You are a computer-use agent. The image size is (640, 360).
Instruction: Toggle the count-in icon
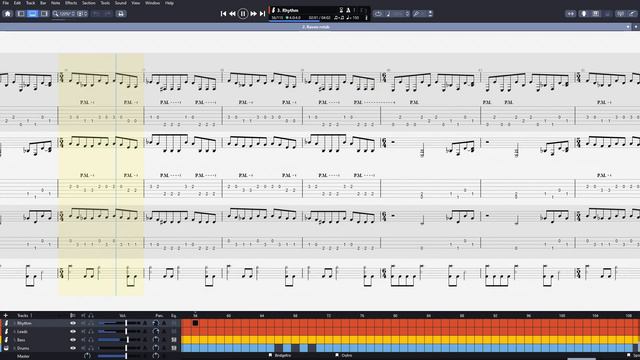click(341, 10)
